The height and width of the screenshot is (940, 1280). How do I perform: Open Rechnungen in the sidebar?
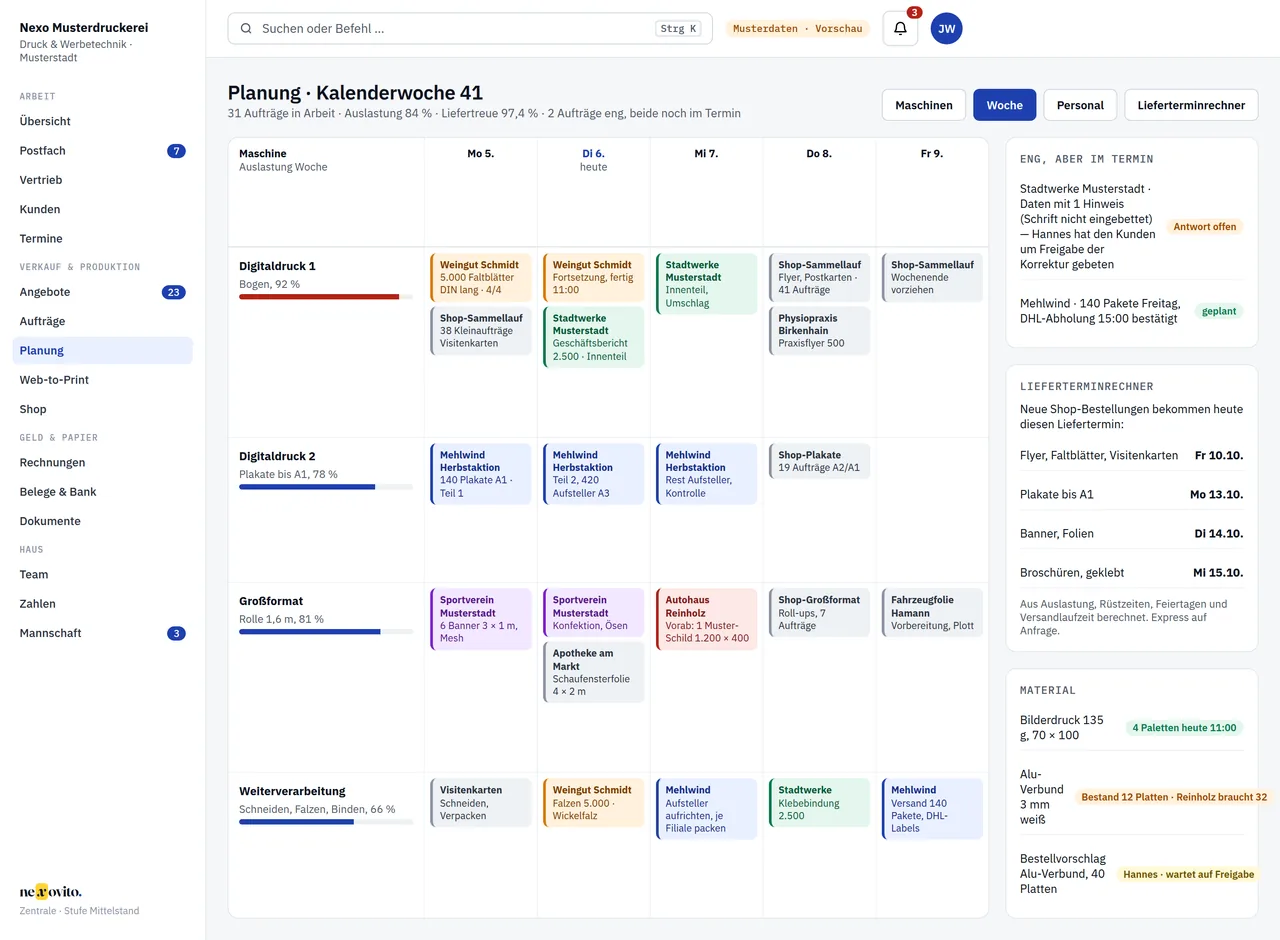102,463
